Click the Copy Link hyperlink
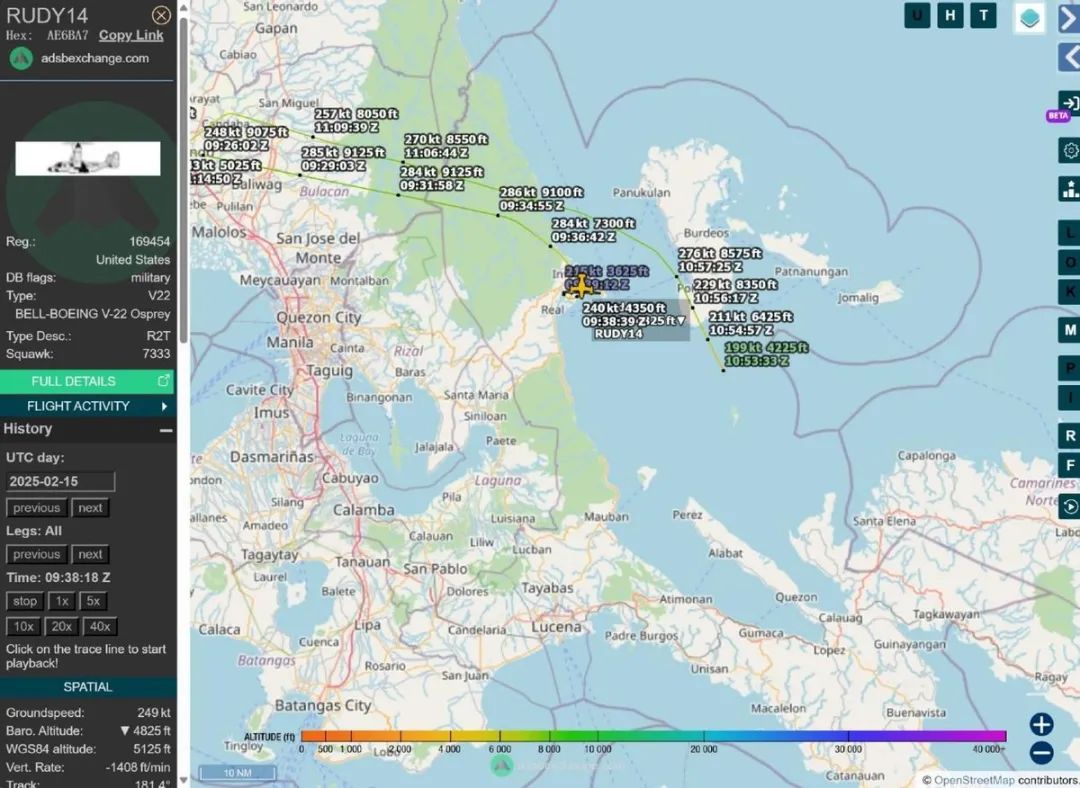Viewport: 1080px width, 788px height. (x=131, y=35)
